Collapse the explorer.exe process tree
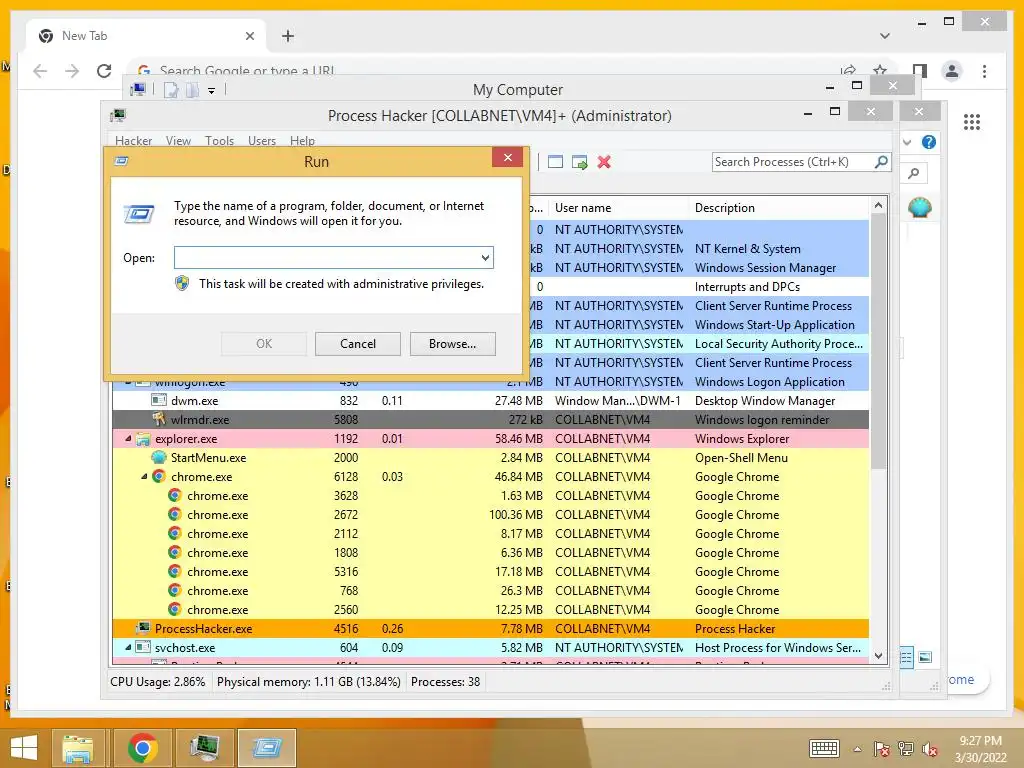This screenshot has width=1024, height=768. tap(128, 439)
